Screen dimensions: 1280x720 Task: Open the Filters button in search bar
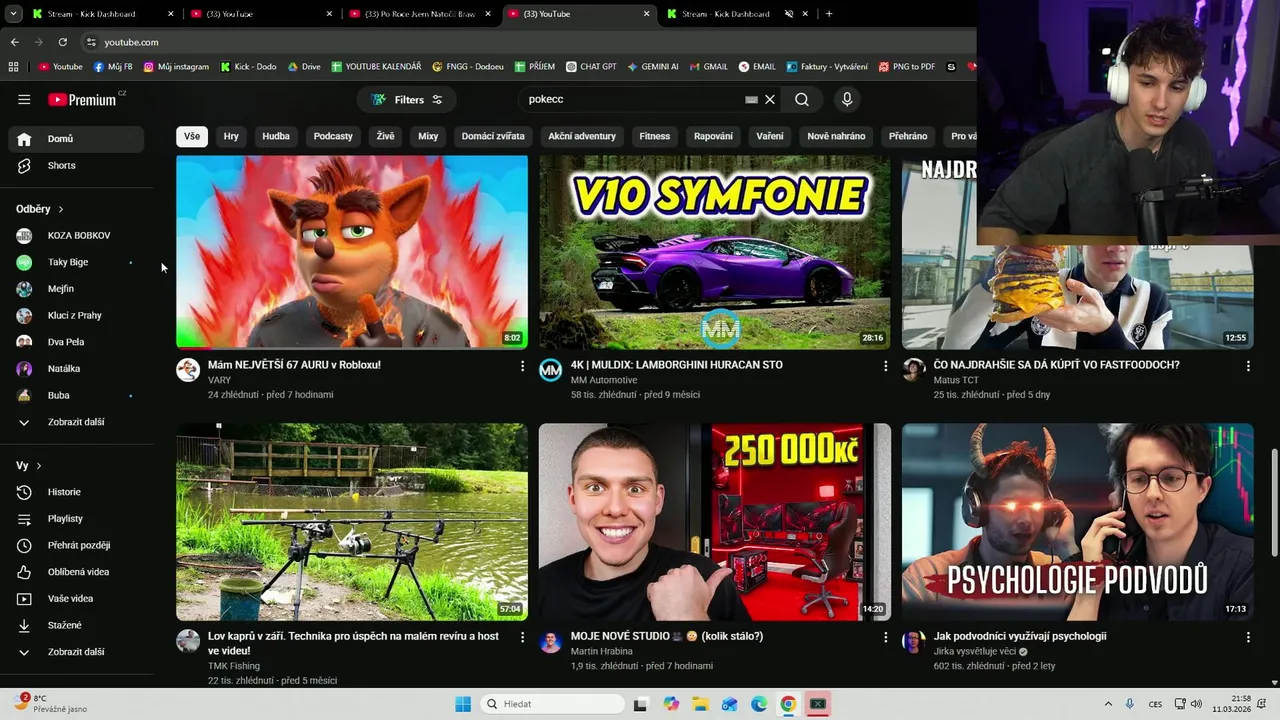tap(407, 99)
